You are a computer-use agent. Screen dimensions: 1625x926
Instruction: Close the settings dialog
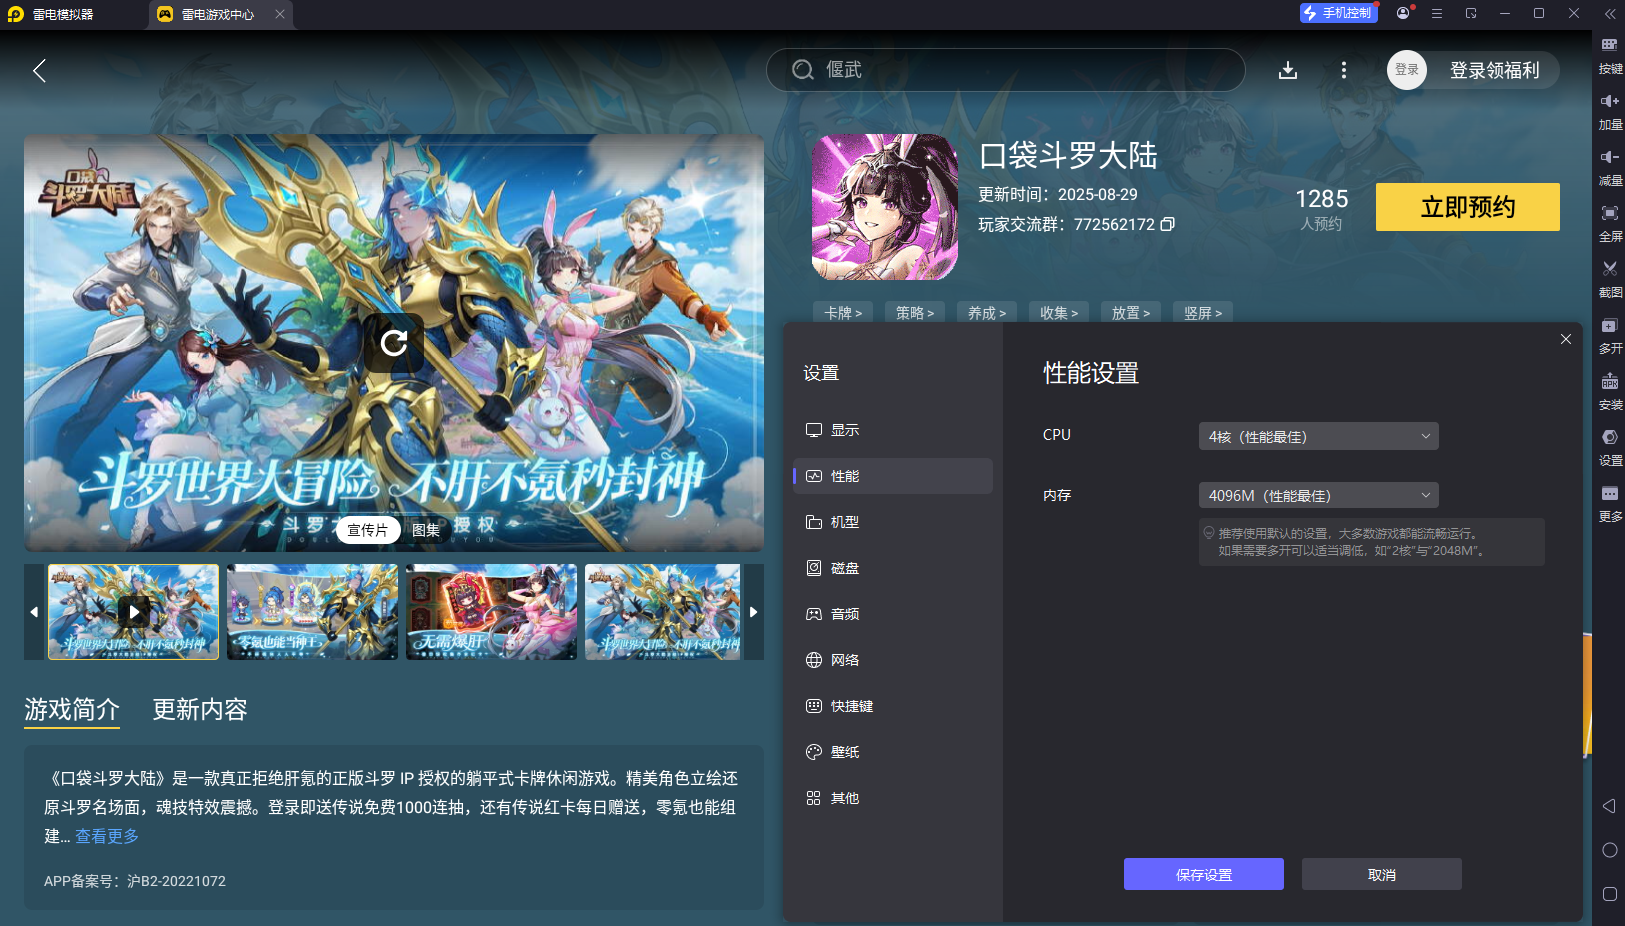(1566, 339)
